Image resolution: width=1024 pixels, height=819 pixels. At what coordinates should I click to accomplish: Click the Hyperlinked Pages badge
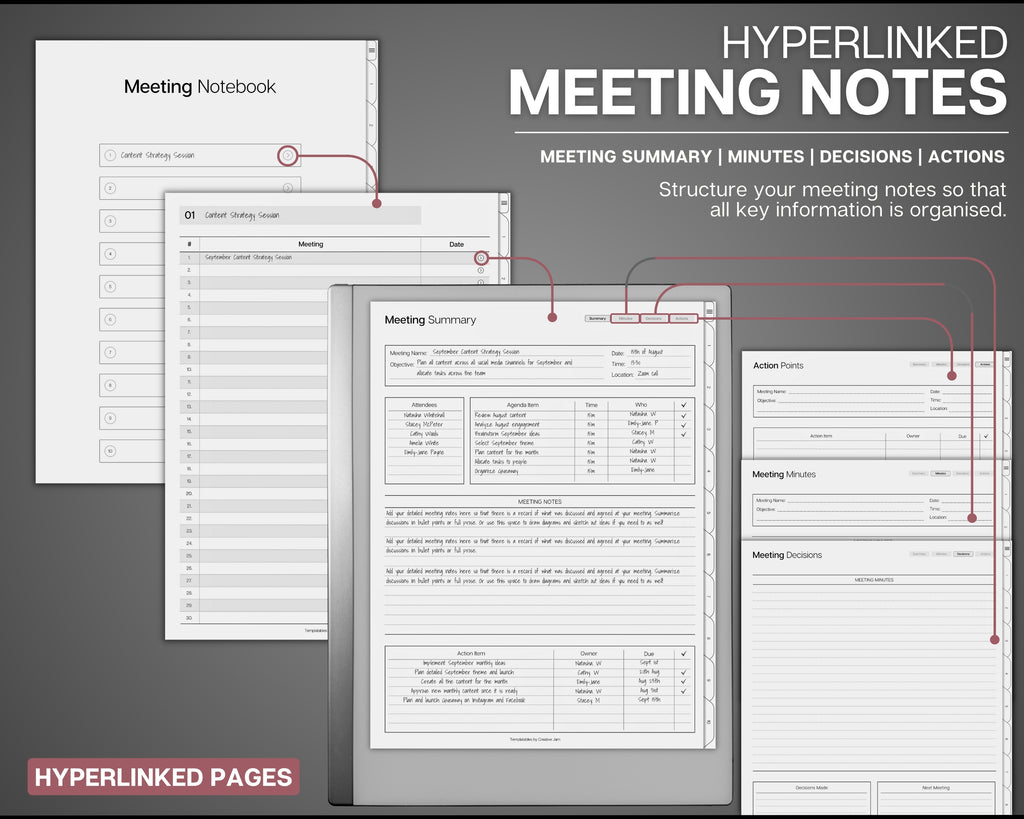coord(163,777)
